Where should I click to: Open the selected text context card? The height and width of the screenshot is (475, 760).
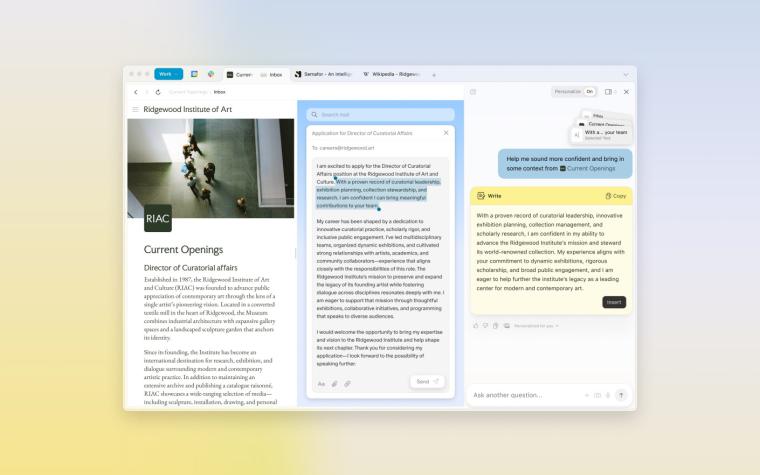tap(601, 135)
